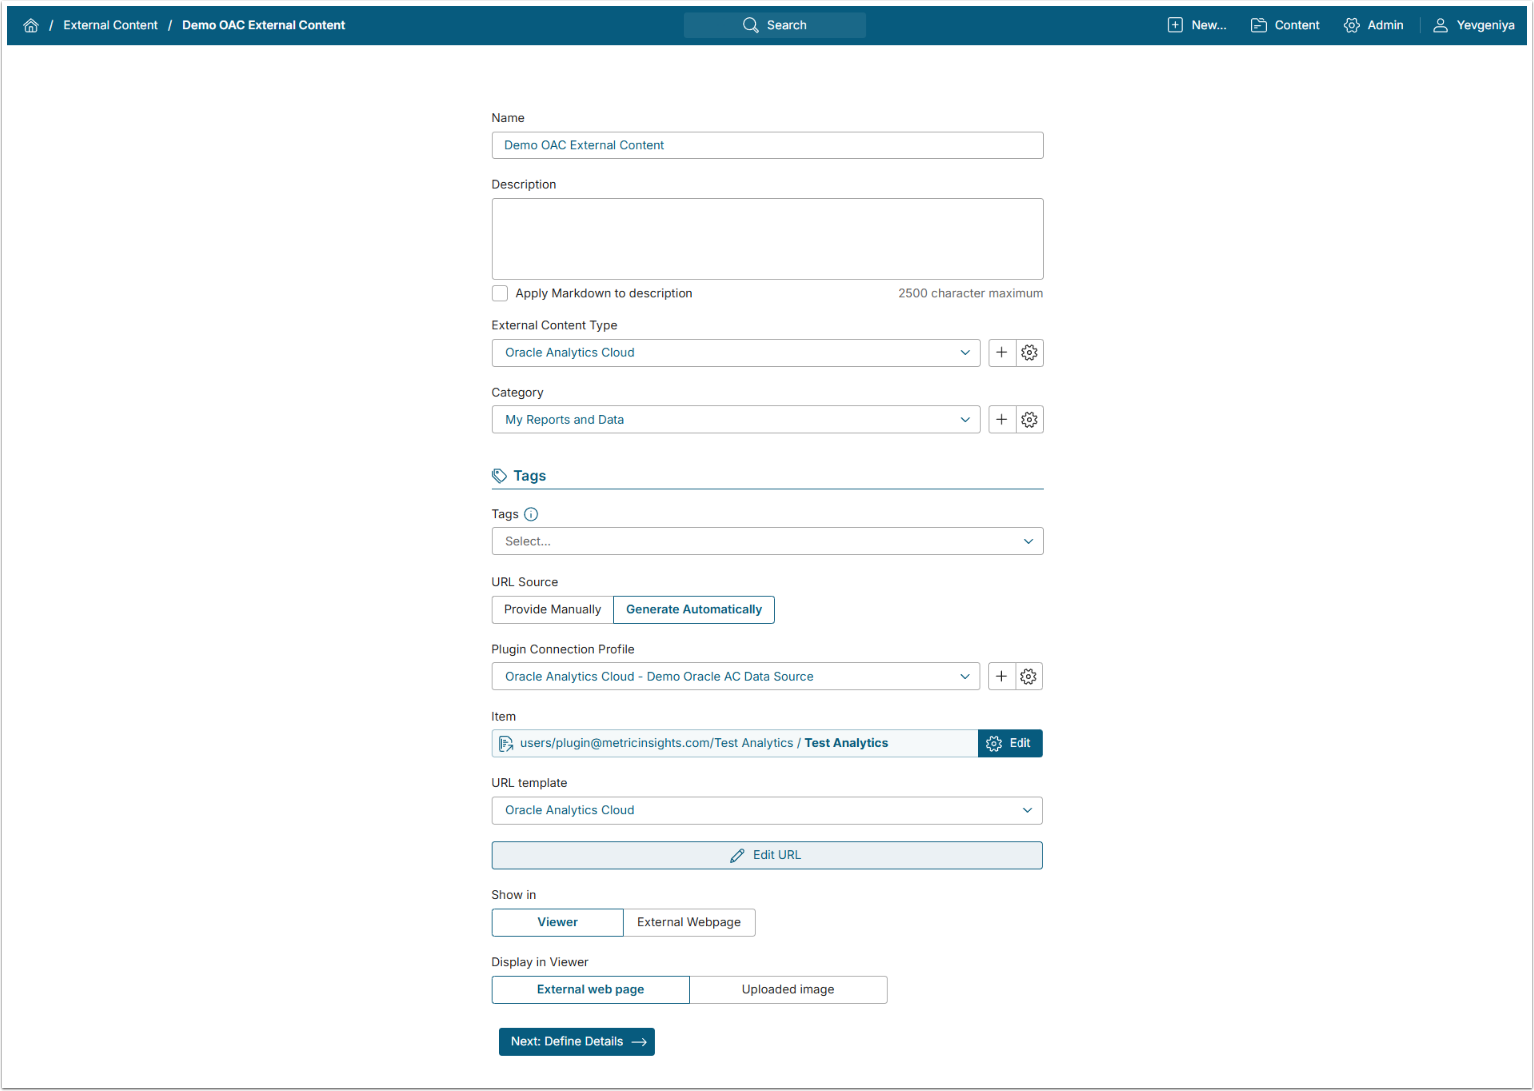This screenshot has width=1534, height=1091.
Task: Add a new External Content Type
Action: pyautogui.click(x=1002, y=353)
